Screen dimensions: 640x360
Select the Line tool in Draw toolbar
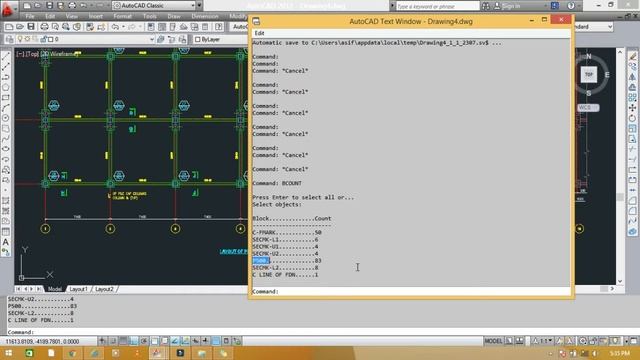6,57
